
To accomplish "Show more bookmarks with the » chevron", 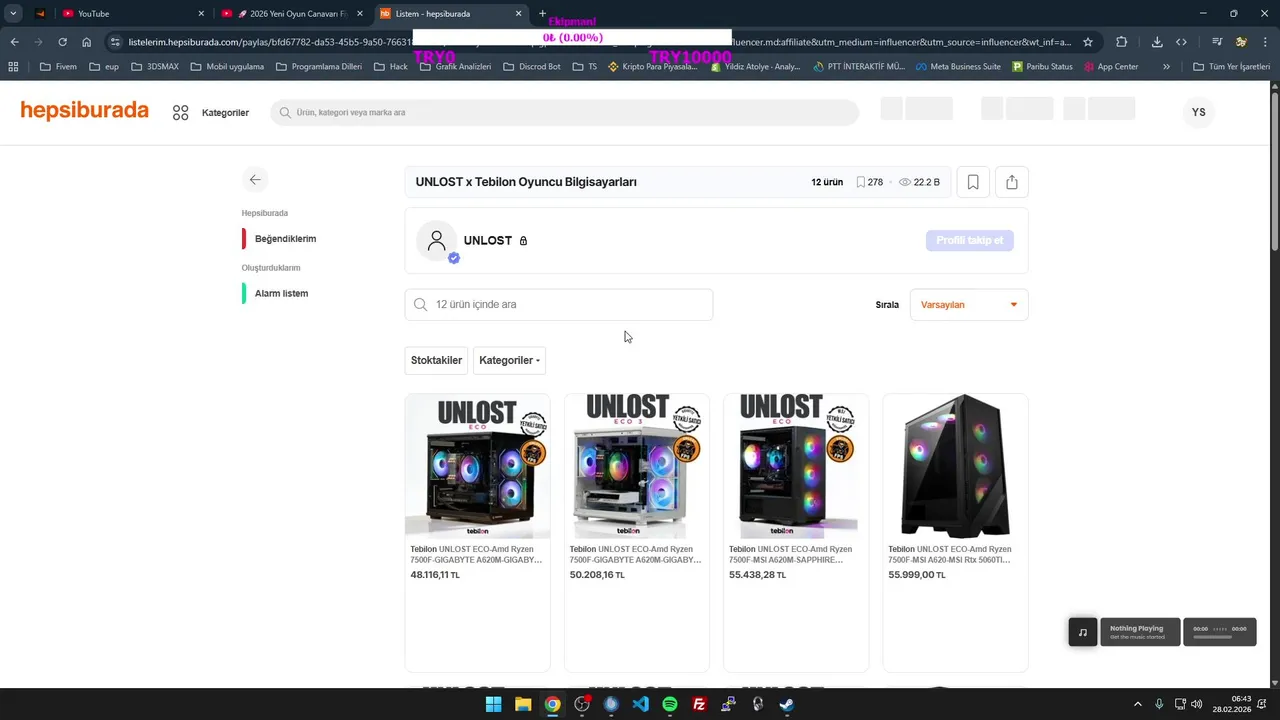I will click(x=1166, y=67).
